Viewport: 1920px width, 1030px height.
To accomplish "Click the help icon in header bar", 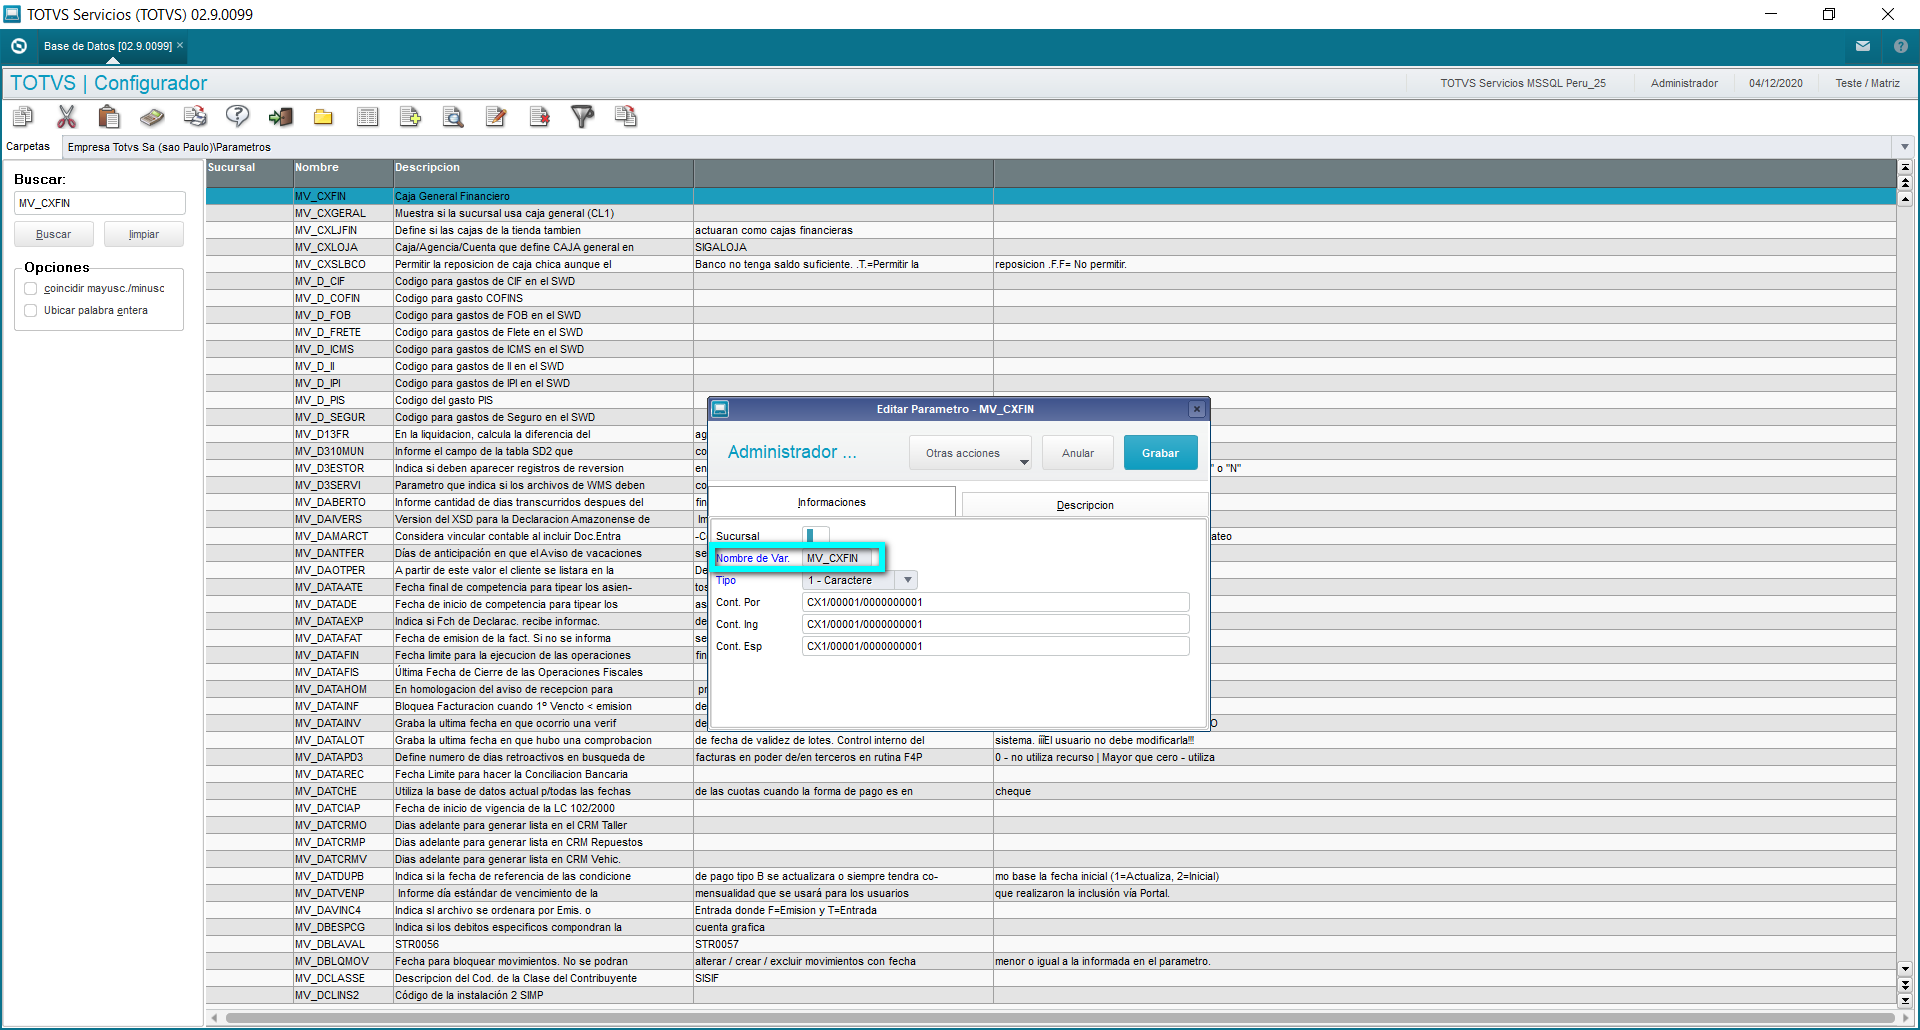I will [1901, 46].
